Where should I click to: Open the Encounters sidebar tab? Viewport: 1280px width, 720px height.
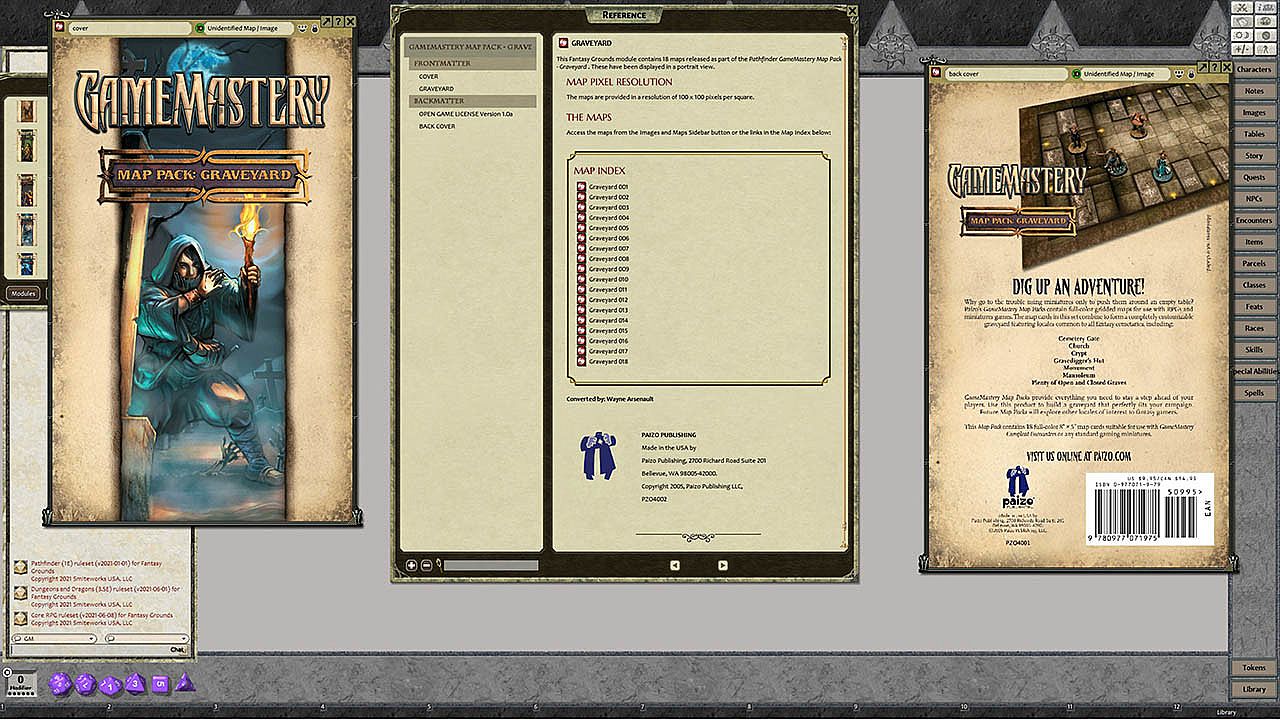click(1254, 220)
